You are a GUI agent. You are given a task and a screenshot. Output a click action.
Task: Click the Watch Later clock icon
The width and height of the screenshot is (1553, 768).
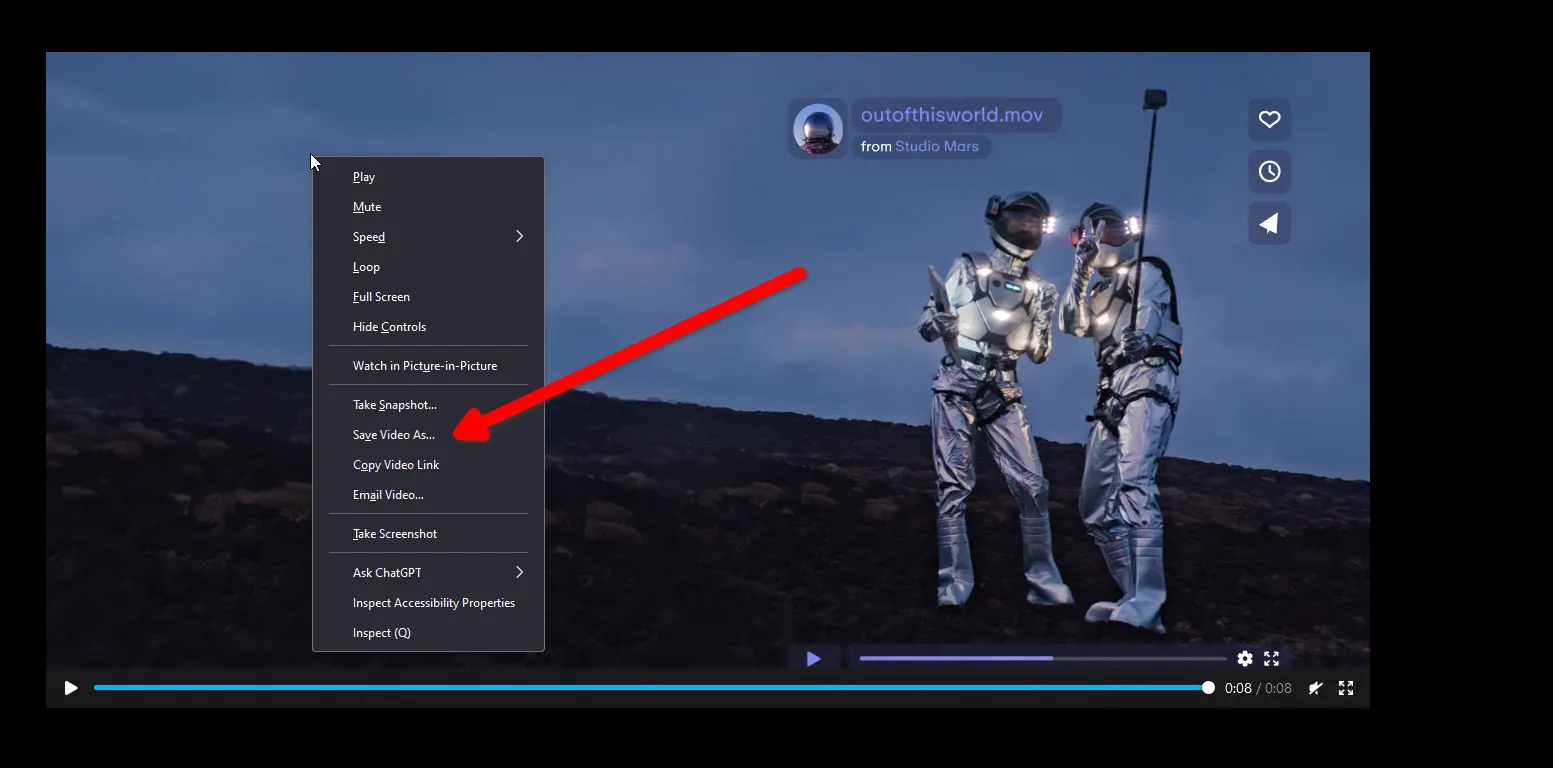(1269, 172)
